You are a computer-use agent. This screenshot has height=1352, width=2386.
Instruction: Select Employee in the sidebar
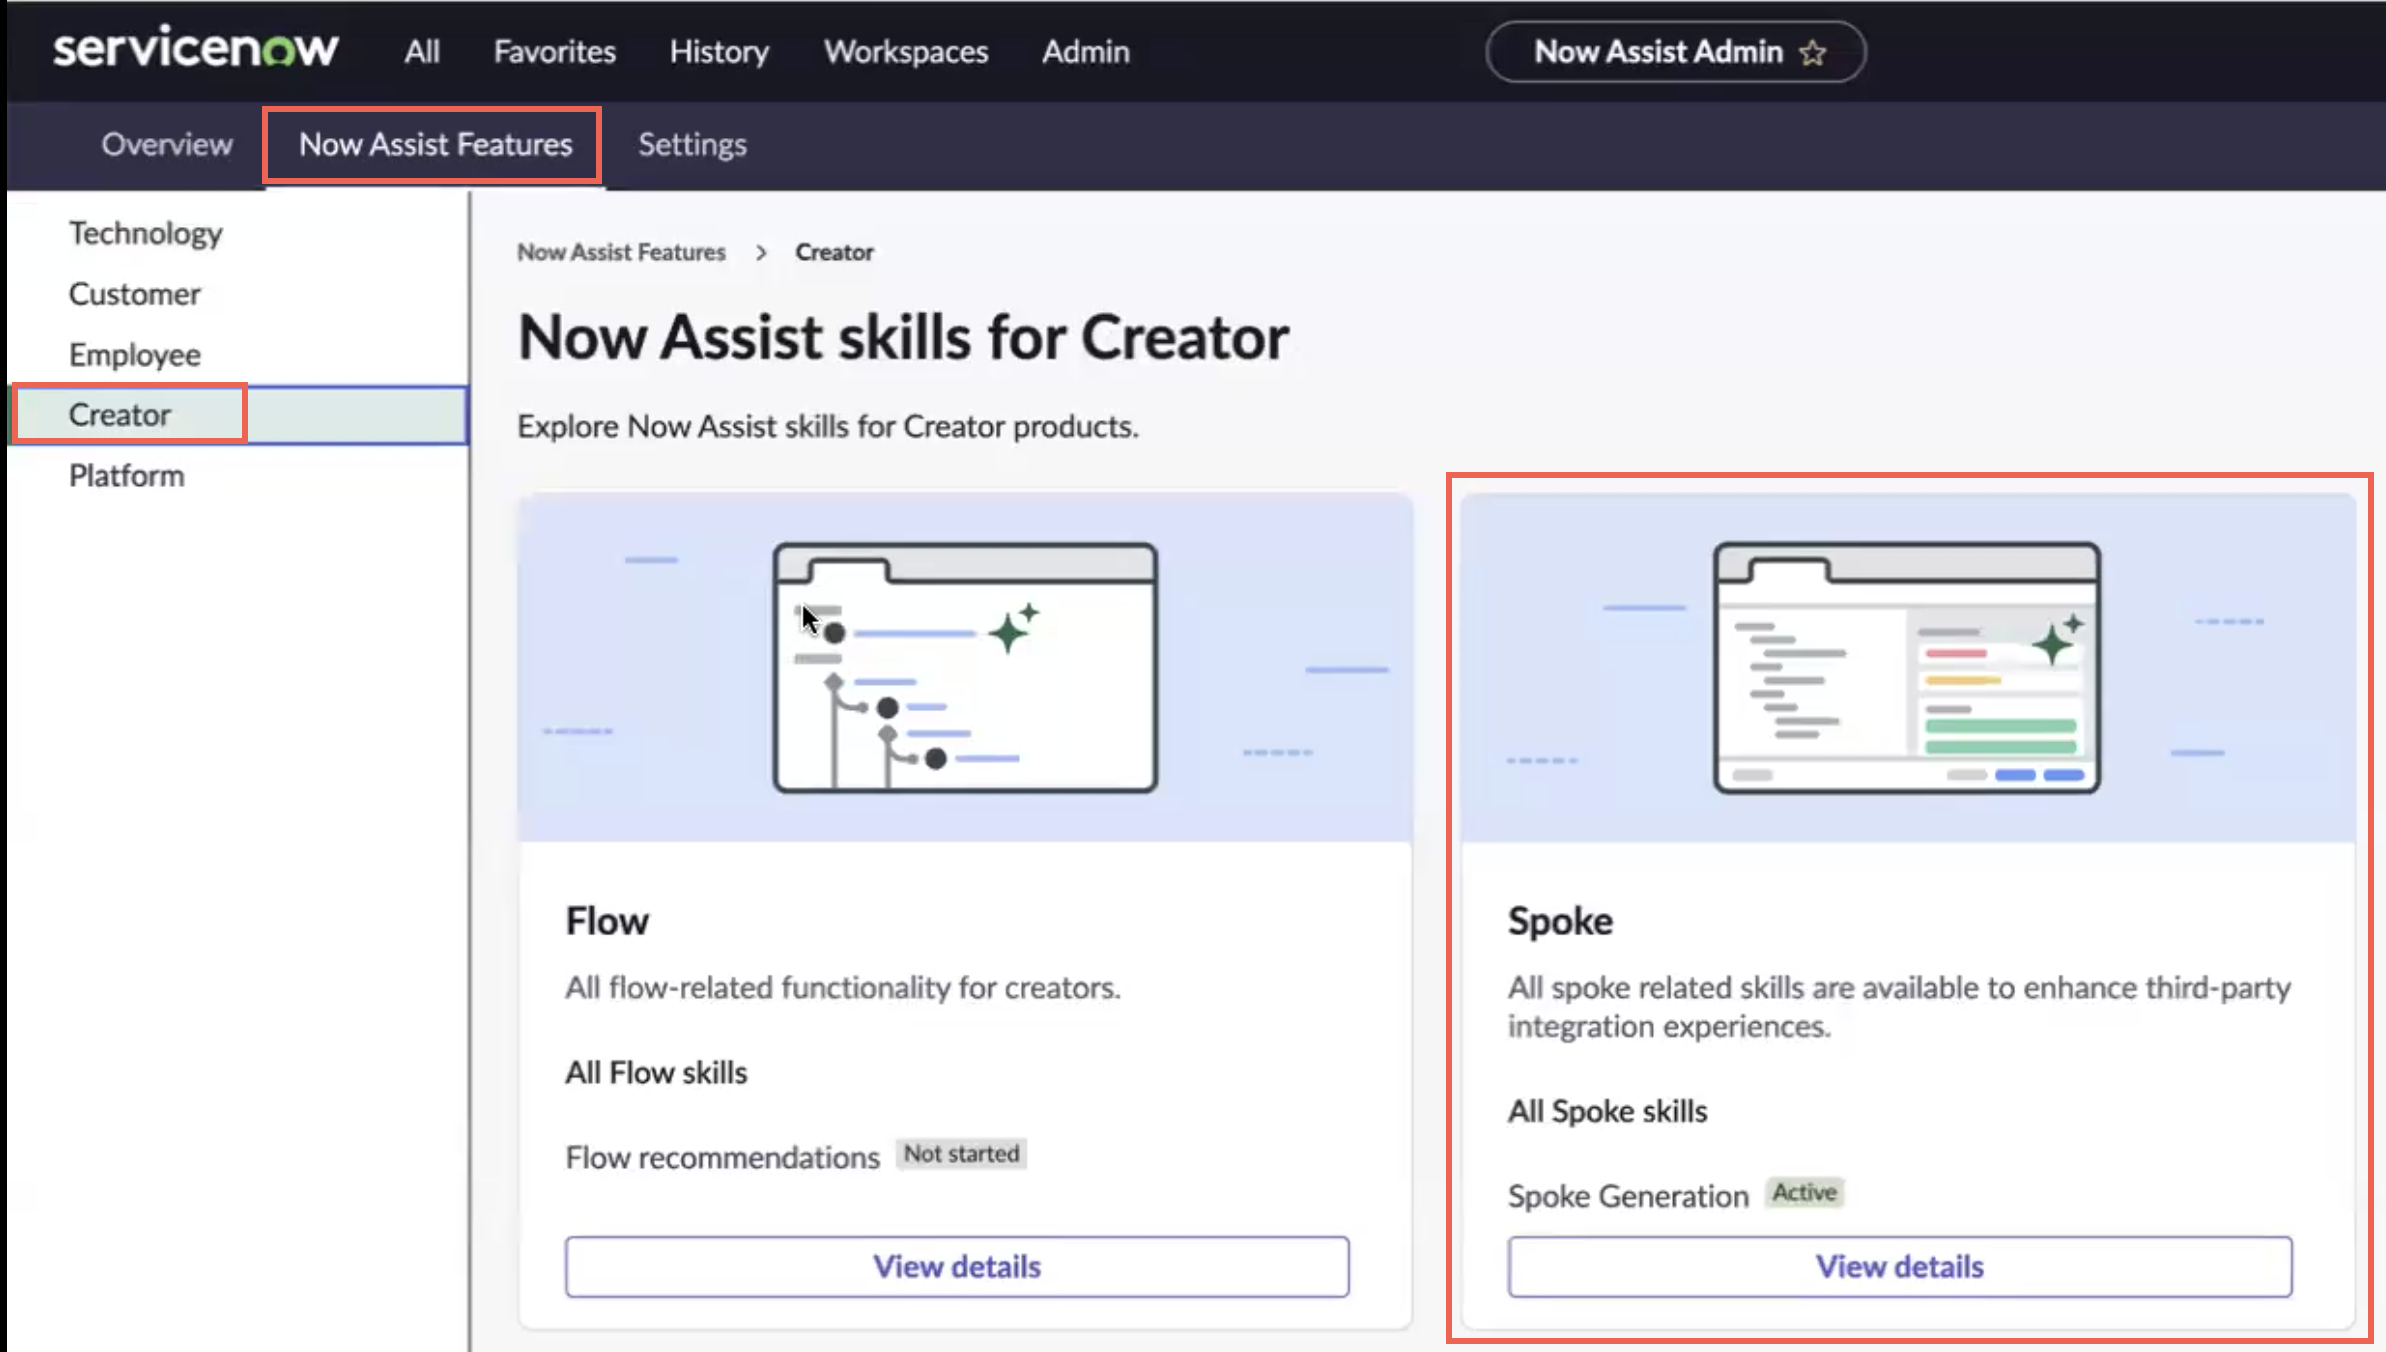coord(135,355)
